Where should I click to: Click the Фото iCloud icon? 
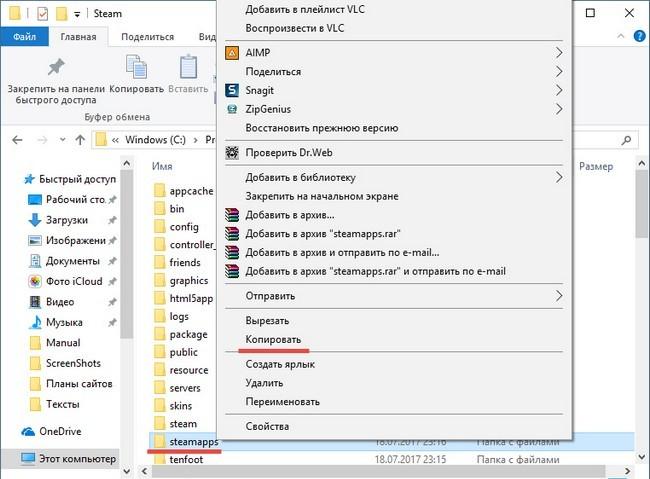point(35,282)
